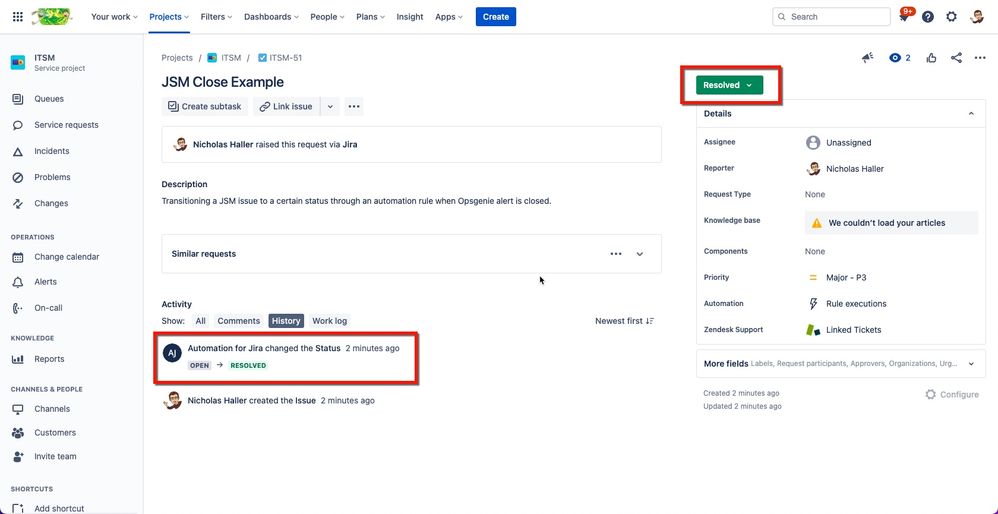Screen dimensions: 998x514
Task: Open the Resolved status dropdown
Action: pyautogui.click(x=729, y=85)
